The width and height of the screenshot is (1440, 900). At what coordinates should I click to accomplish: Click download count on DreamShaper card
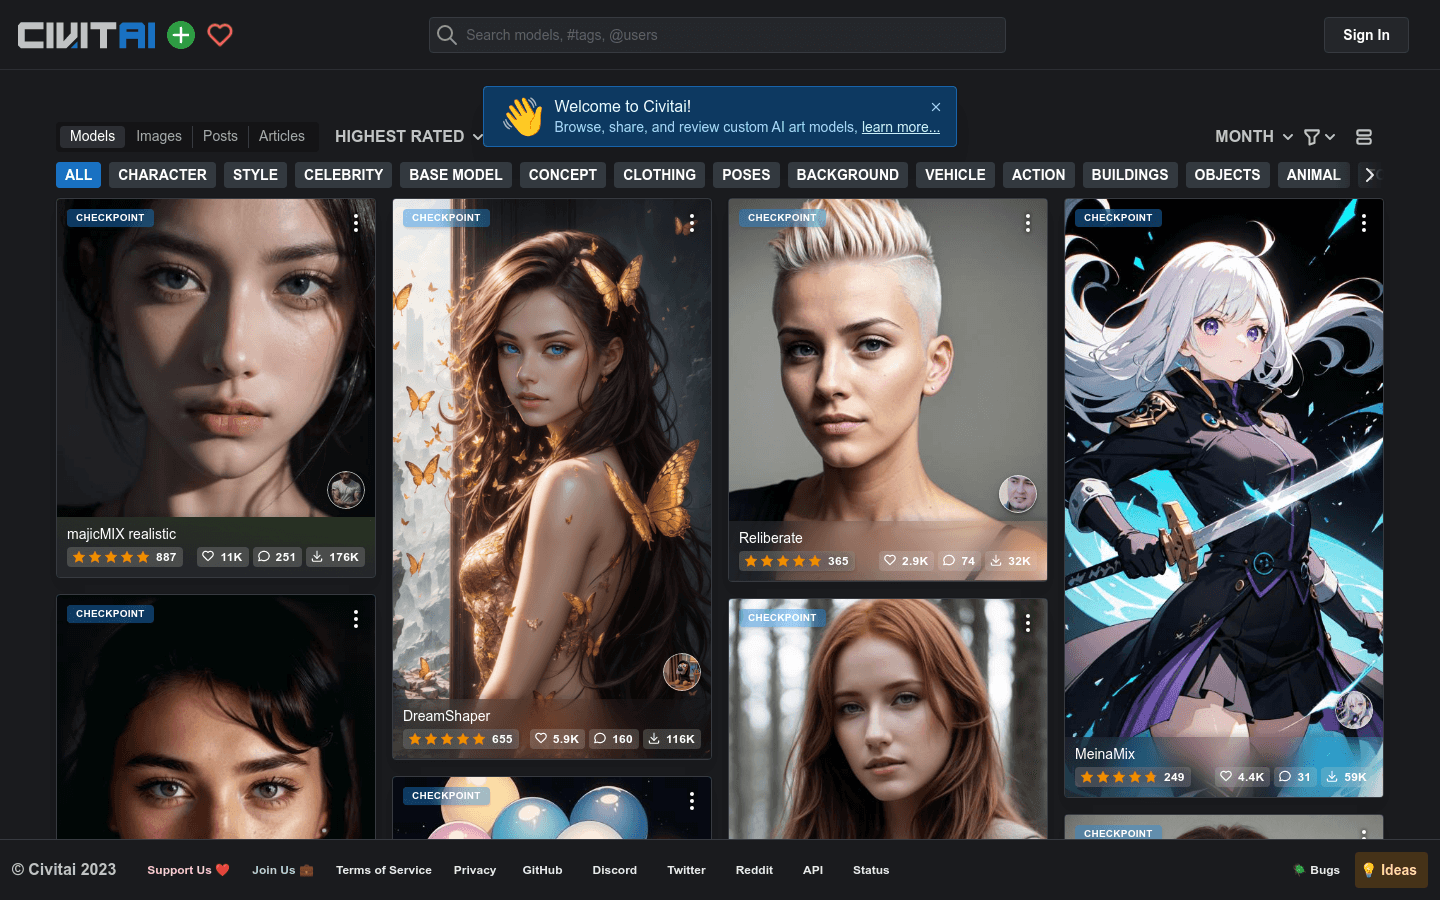click(x=671, y=739)
